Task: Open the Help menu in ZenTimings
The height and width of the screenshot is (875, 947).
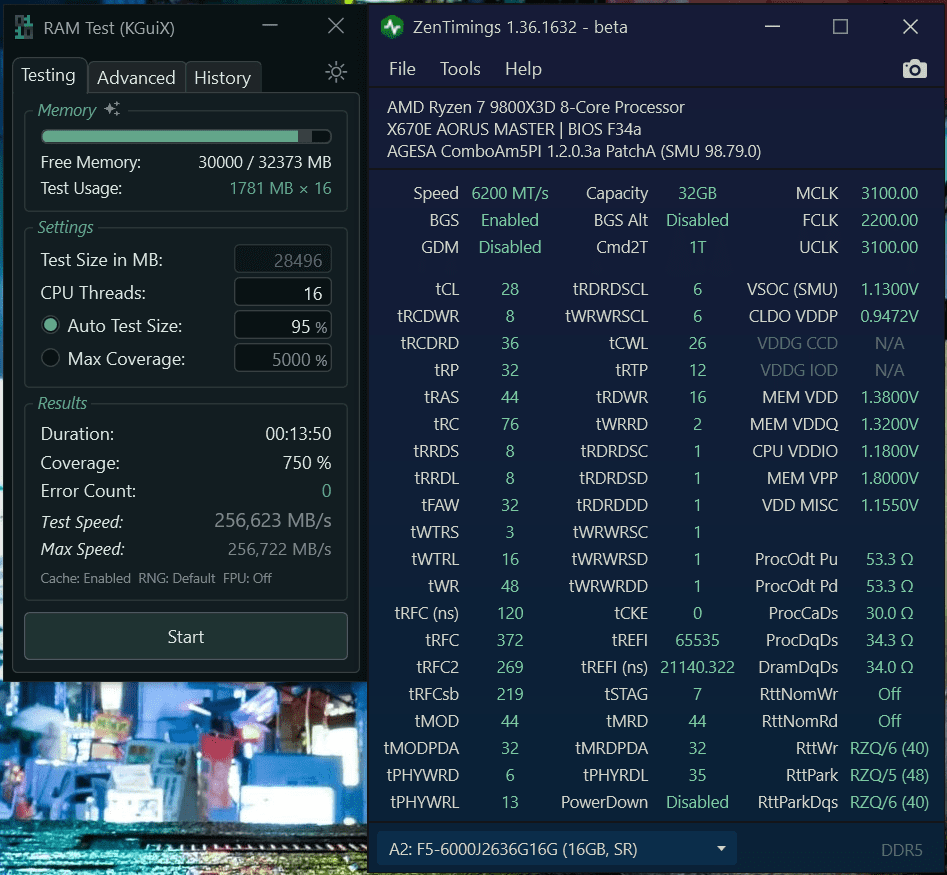Action: pyautogui.click(x=523, y=69)
